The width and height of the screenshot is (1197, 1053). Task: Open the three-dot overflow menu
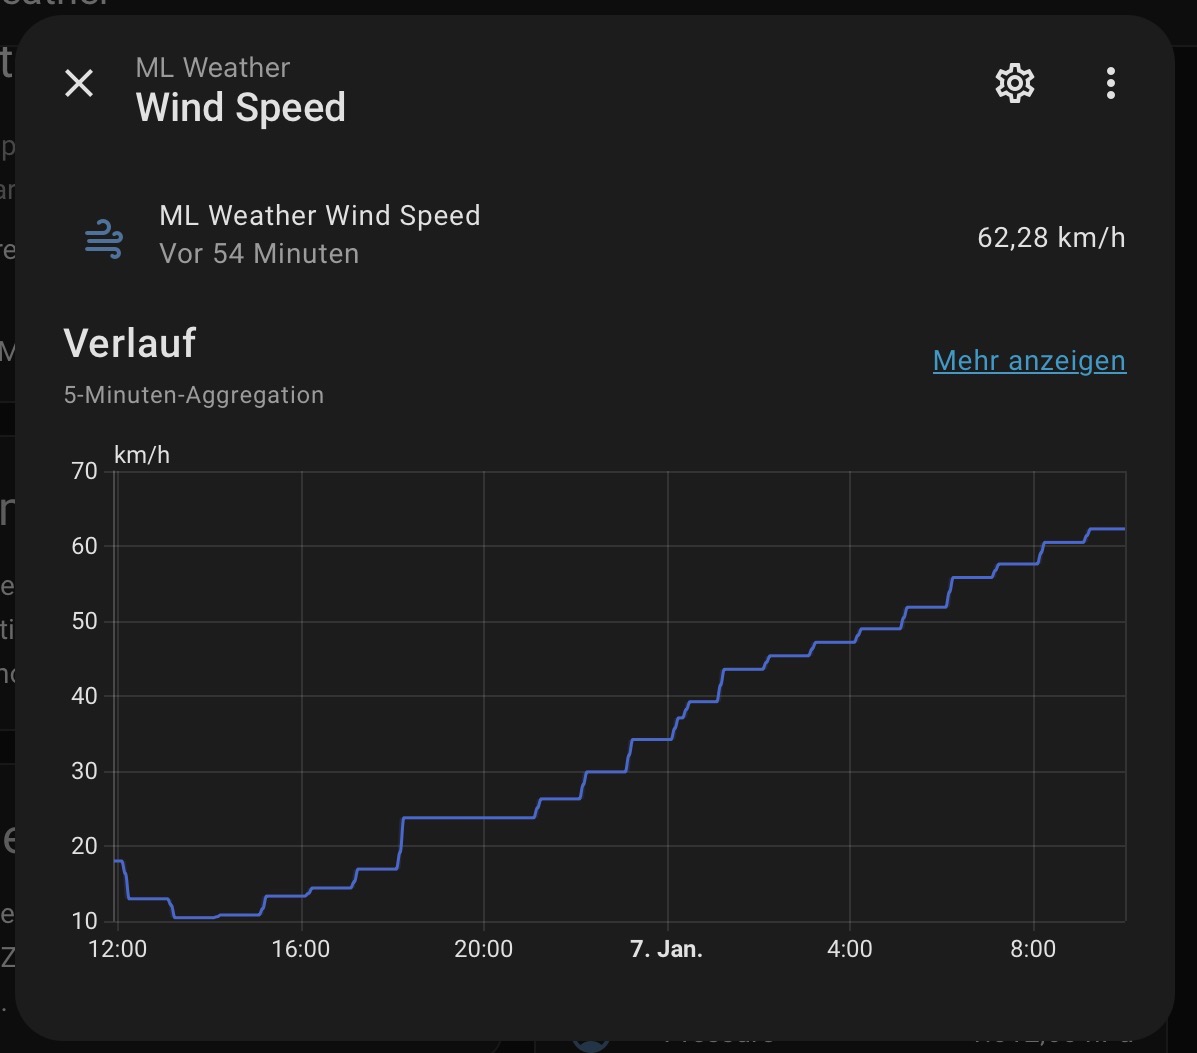[x=1111, y=83]
